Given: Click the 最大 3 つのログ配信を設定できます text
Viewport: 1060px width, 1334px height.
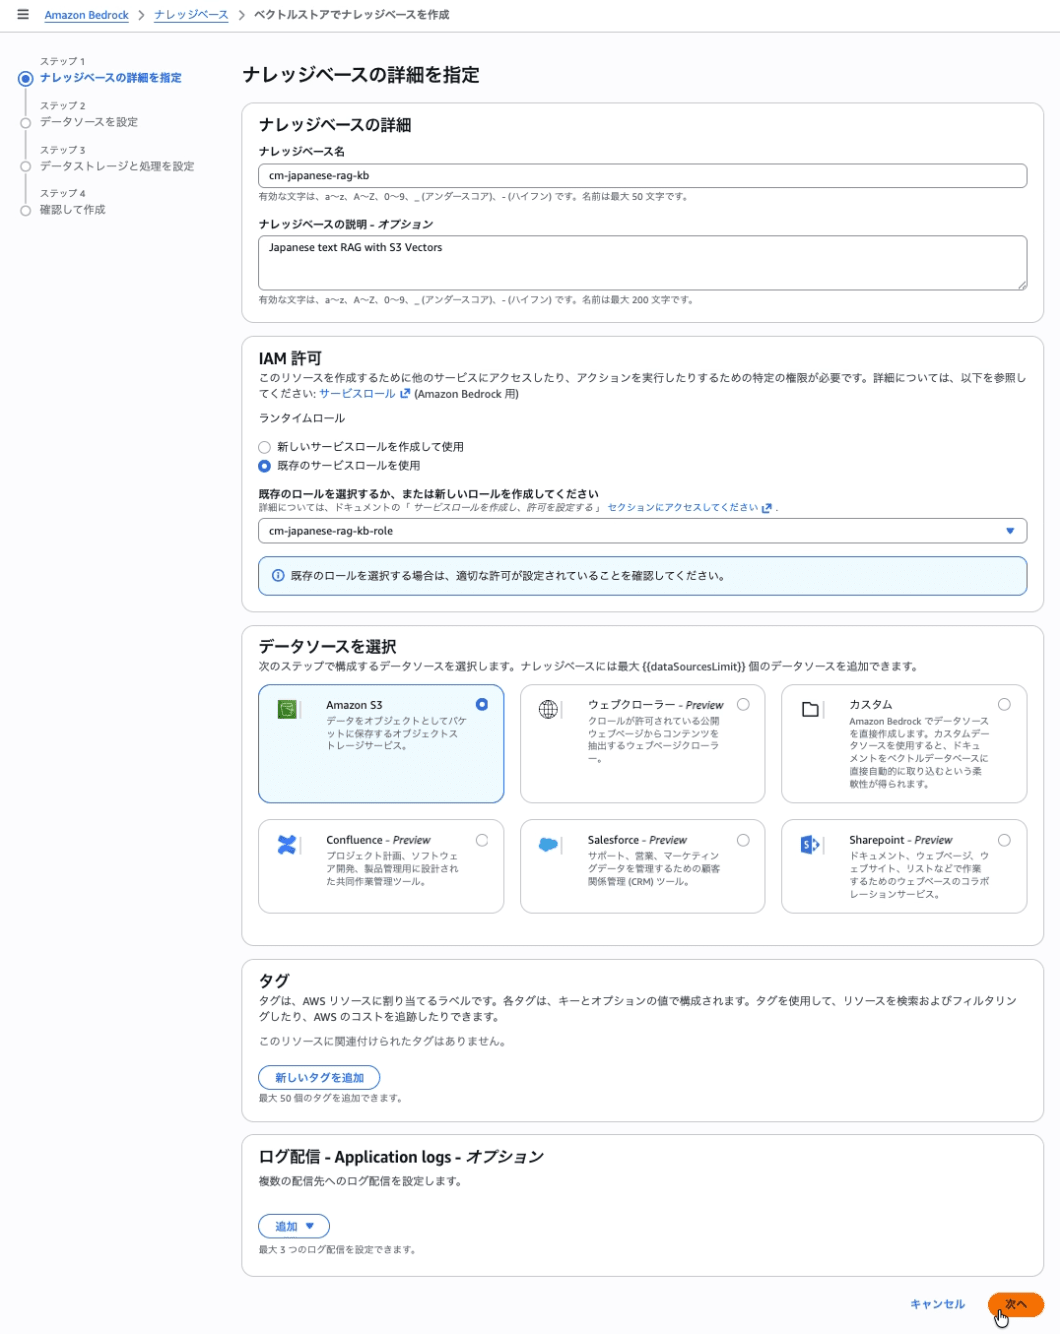Looking at the screenshot, I should (337, 1249).
